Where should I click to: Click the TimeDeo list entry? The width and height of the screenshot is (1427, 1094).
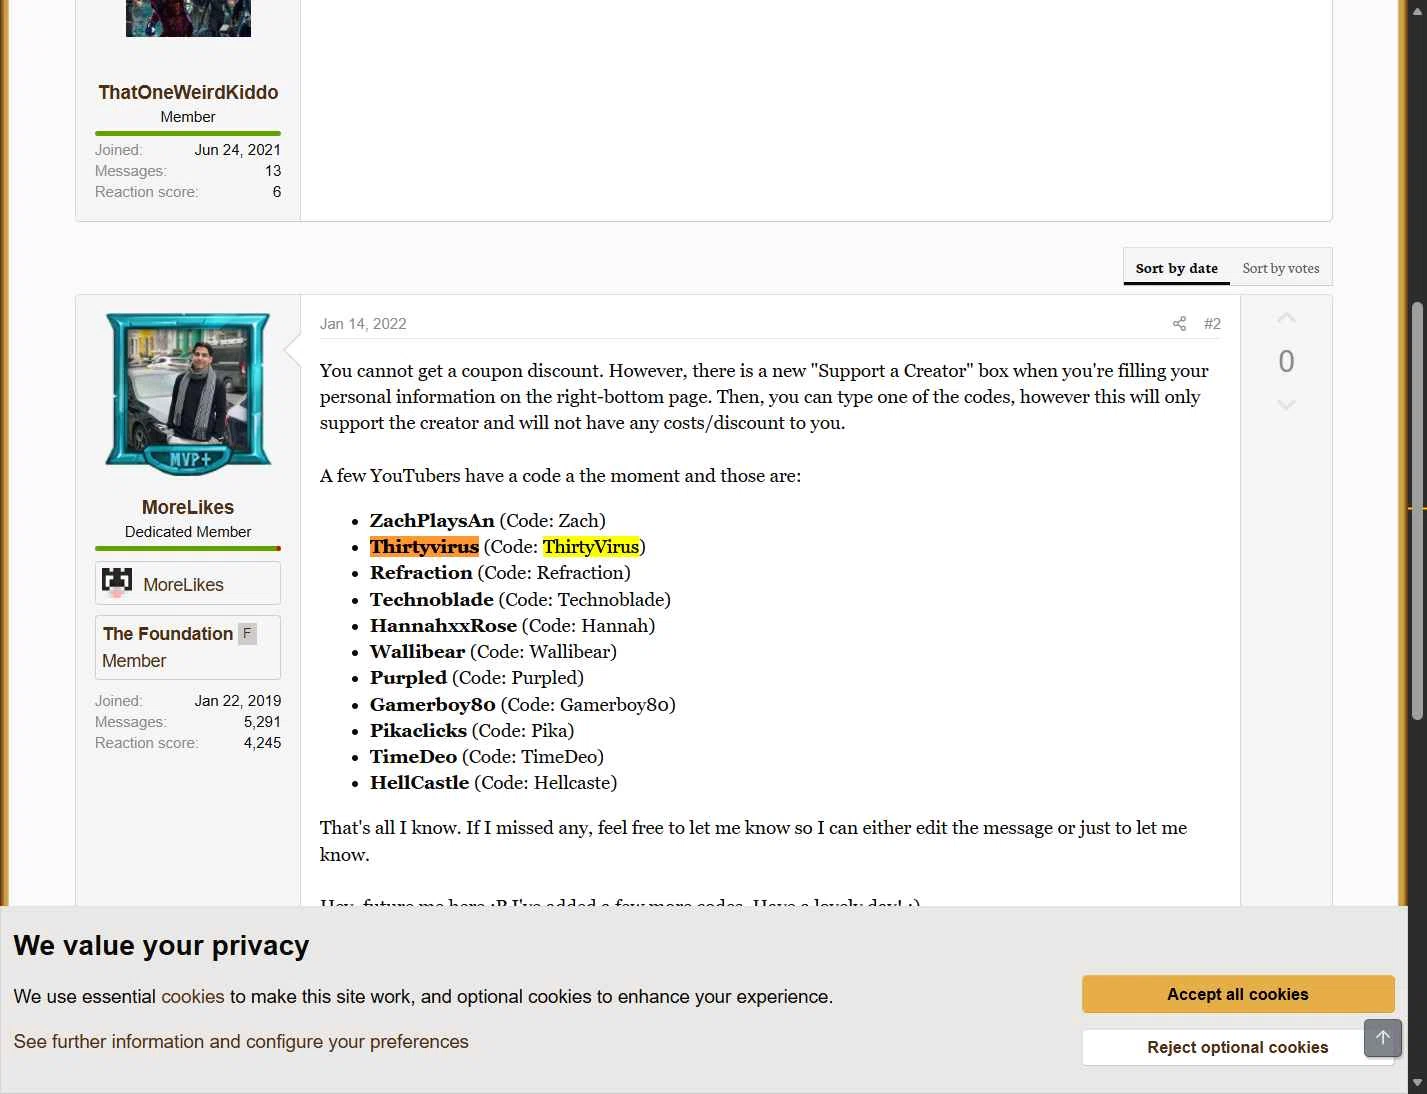[x=487, y=757]
